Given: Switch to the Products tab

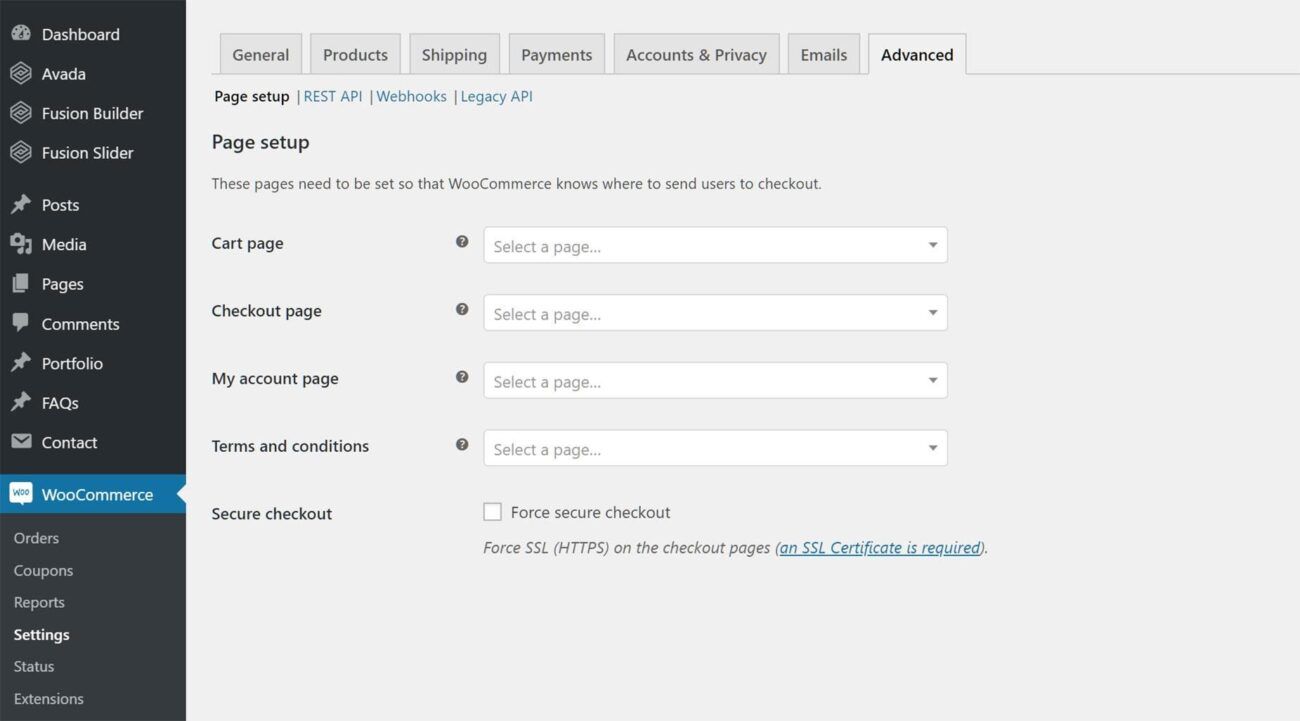Looking at the screenshot, I should (x=355, y=54).
